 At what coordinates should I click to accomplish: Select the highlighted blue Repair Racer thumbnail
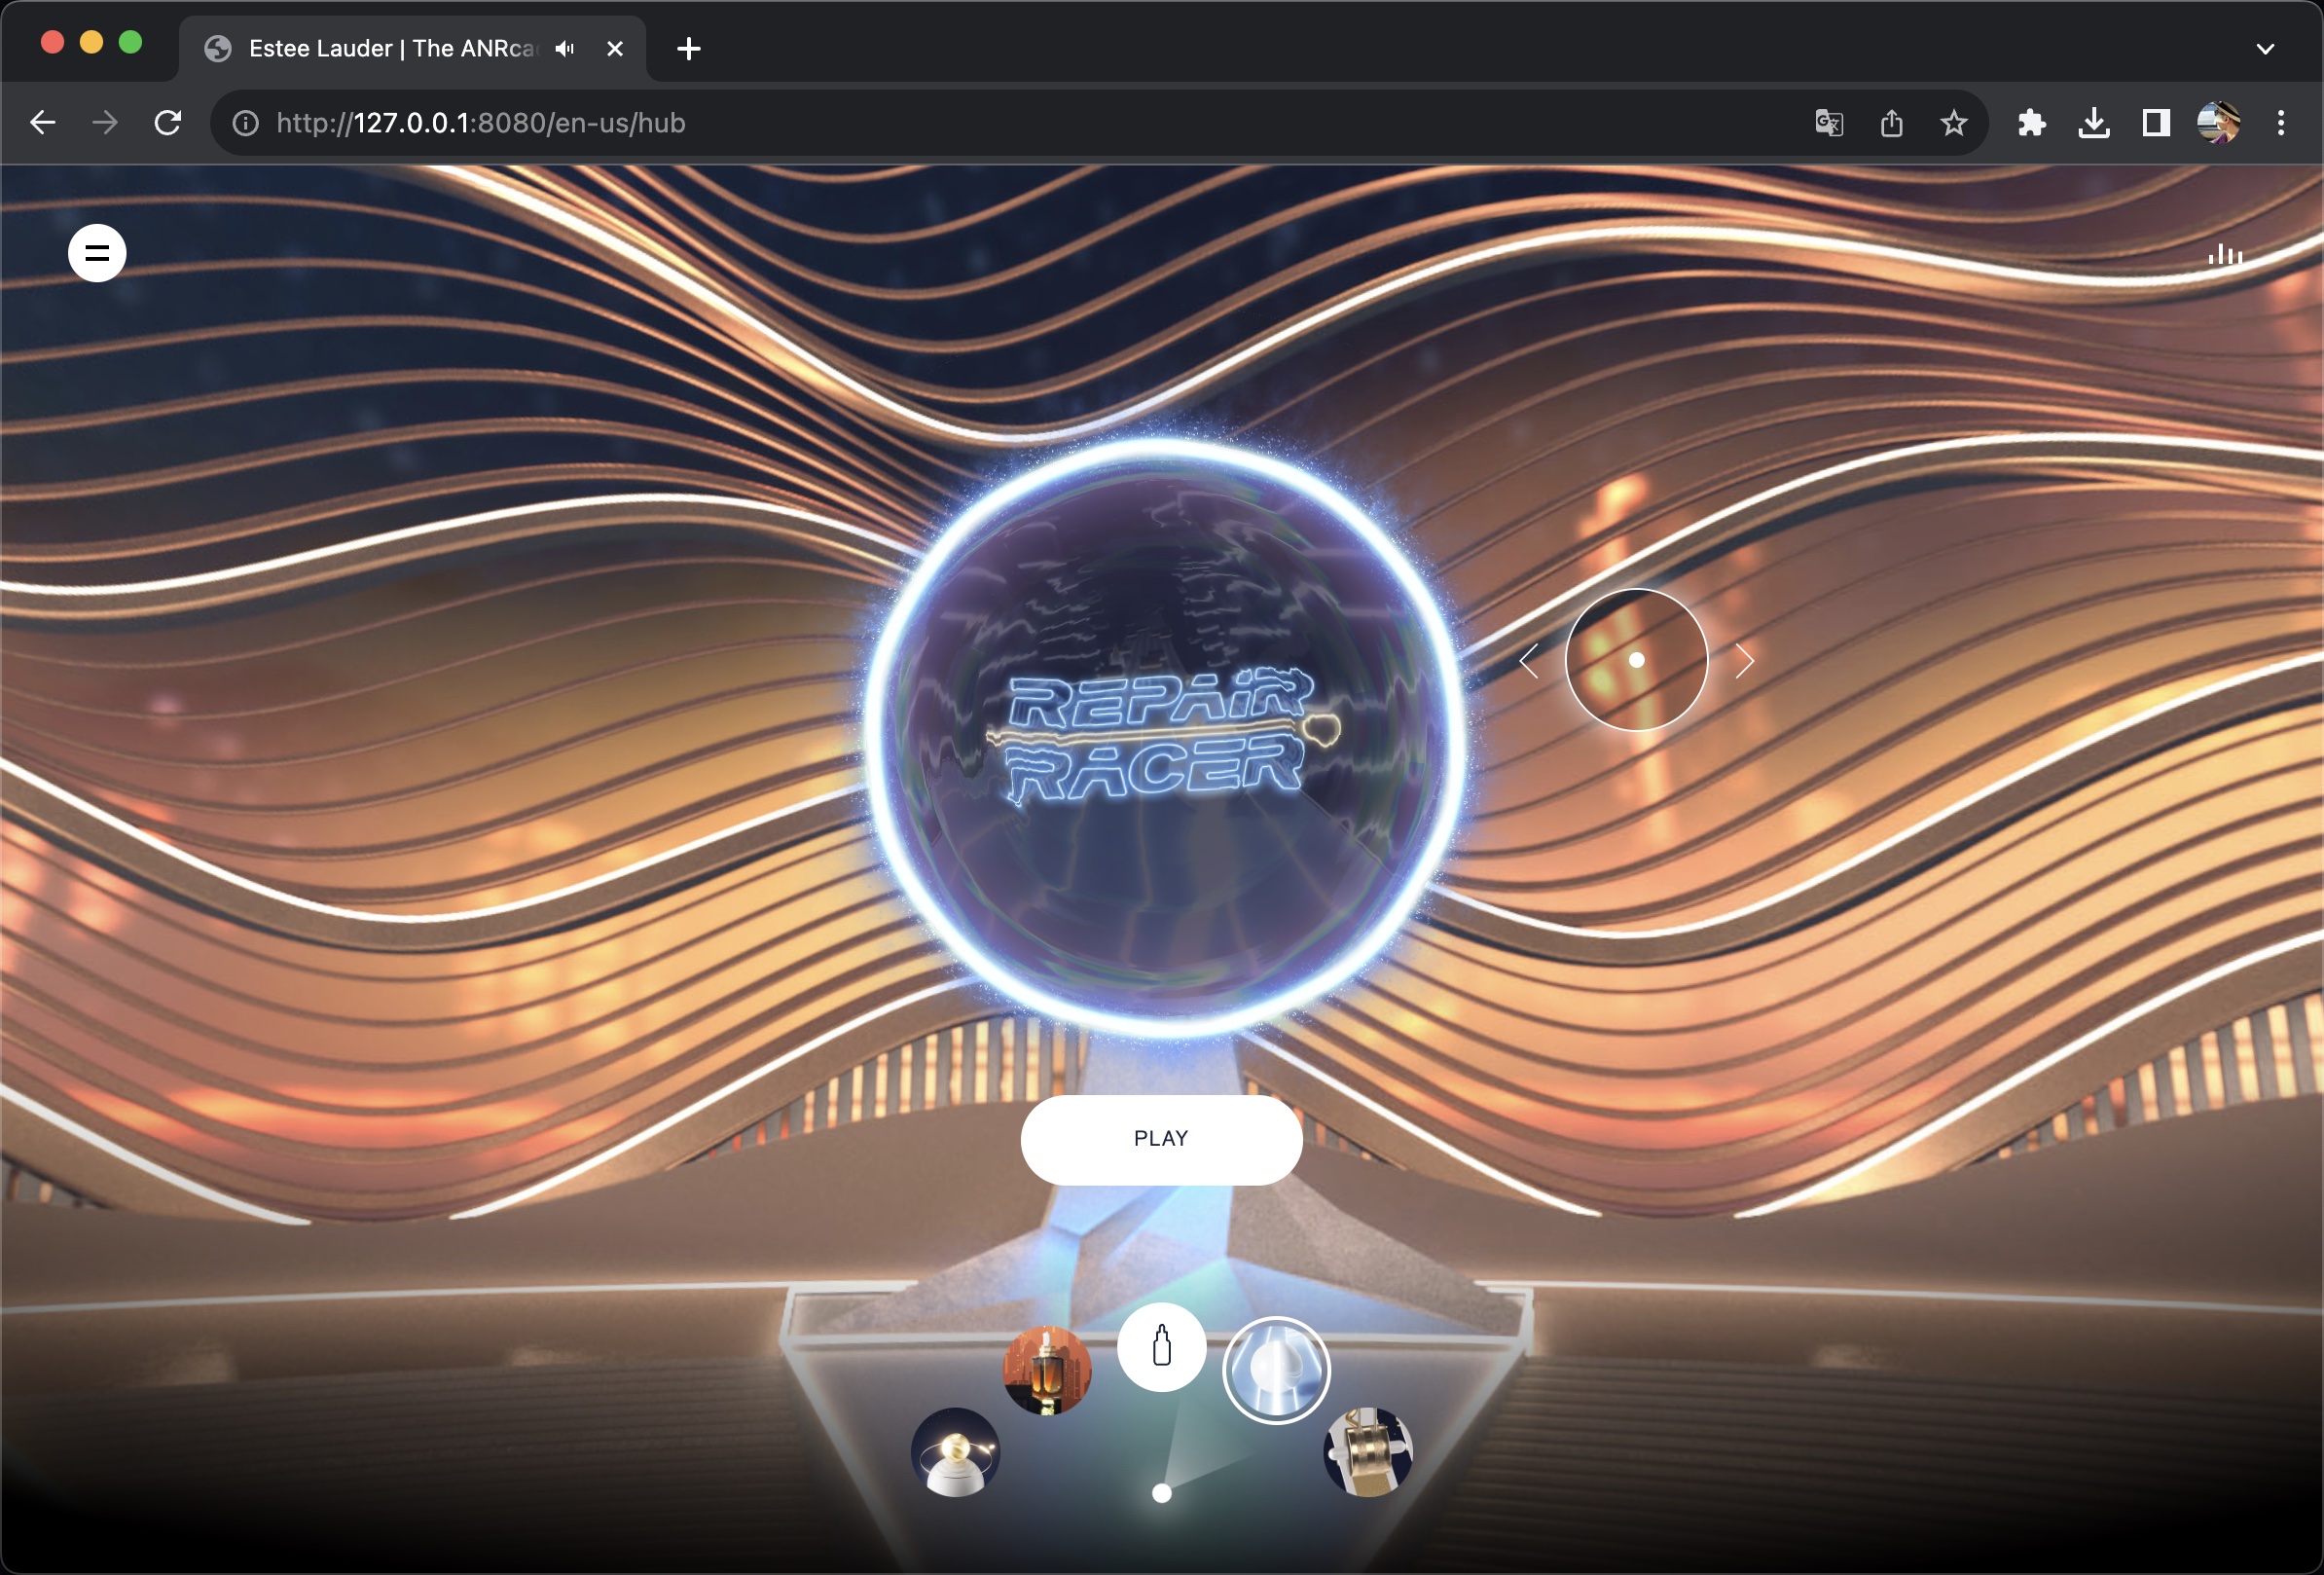(1276, 1370)
